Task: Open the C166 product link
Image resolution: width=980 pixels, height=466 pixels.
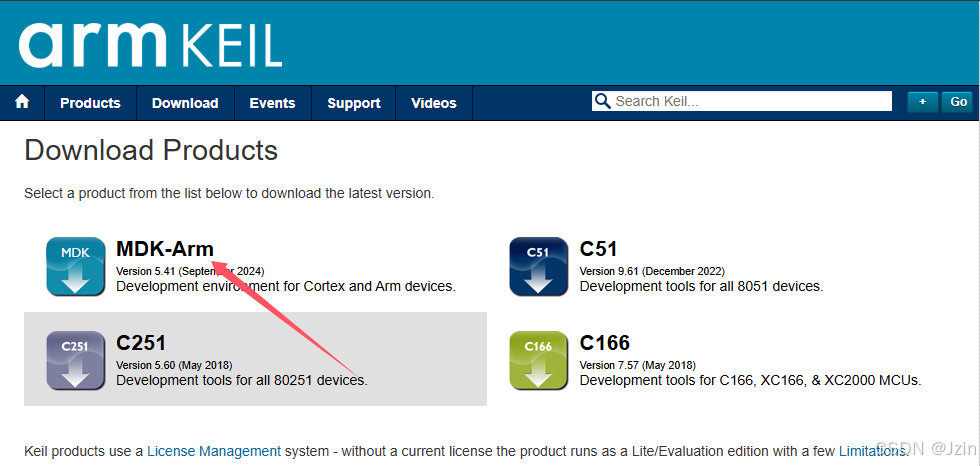Action: click(605, 343)
